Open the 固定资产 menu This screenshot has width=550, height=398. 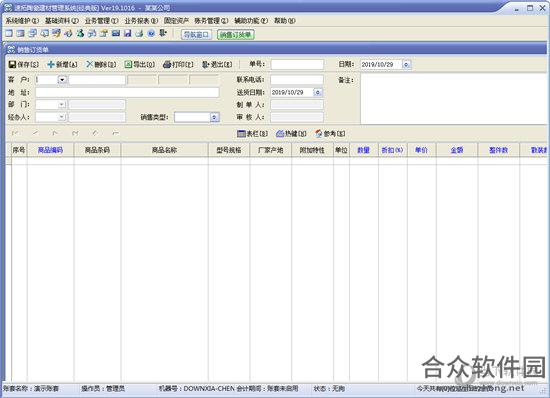coord(176,21)
